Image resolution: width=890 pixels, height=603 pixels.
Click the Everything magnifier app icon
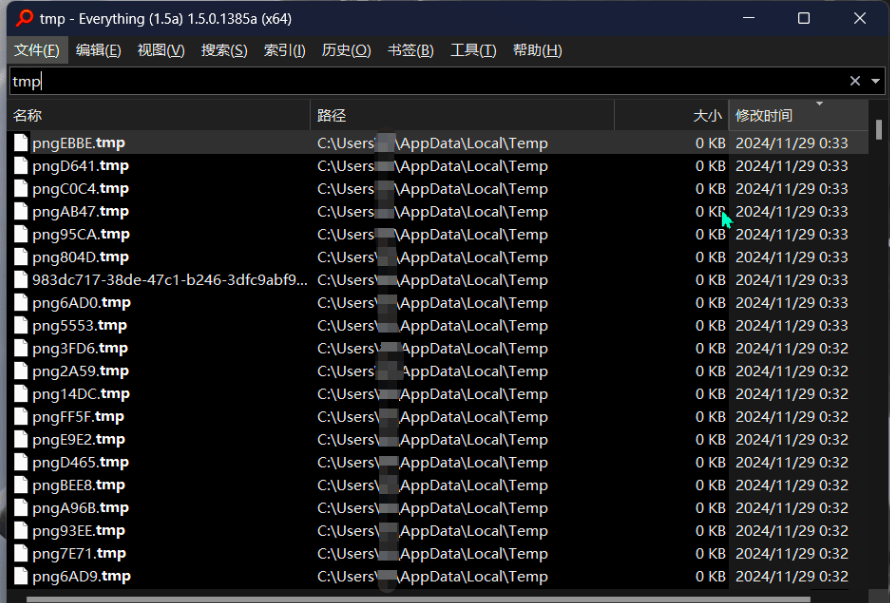click(x=24, y=18)
